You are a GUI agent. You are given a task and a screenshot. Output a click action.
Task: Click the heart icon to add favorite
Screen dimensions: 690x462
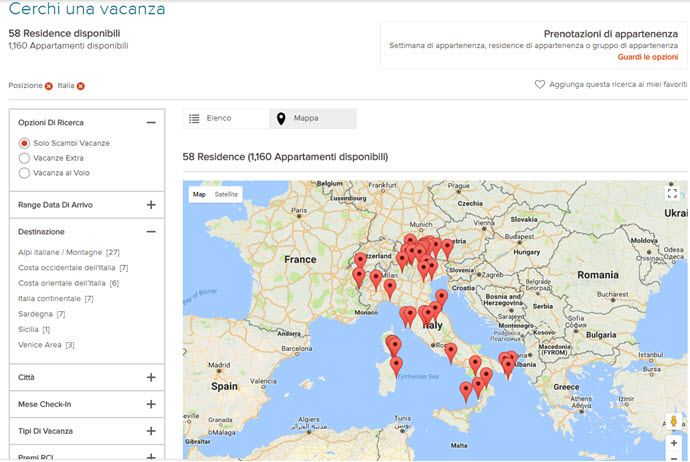click(540, 85)
